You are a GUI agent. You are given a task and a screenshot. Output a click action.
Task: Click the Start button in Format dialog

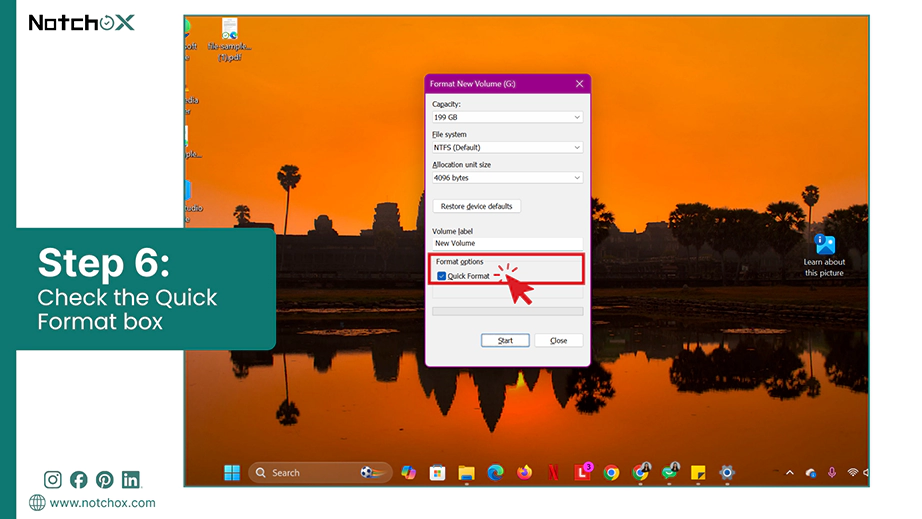click(505, 340)
